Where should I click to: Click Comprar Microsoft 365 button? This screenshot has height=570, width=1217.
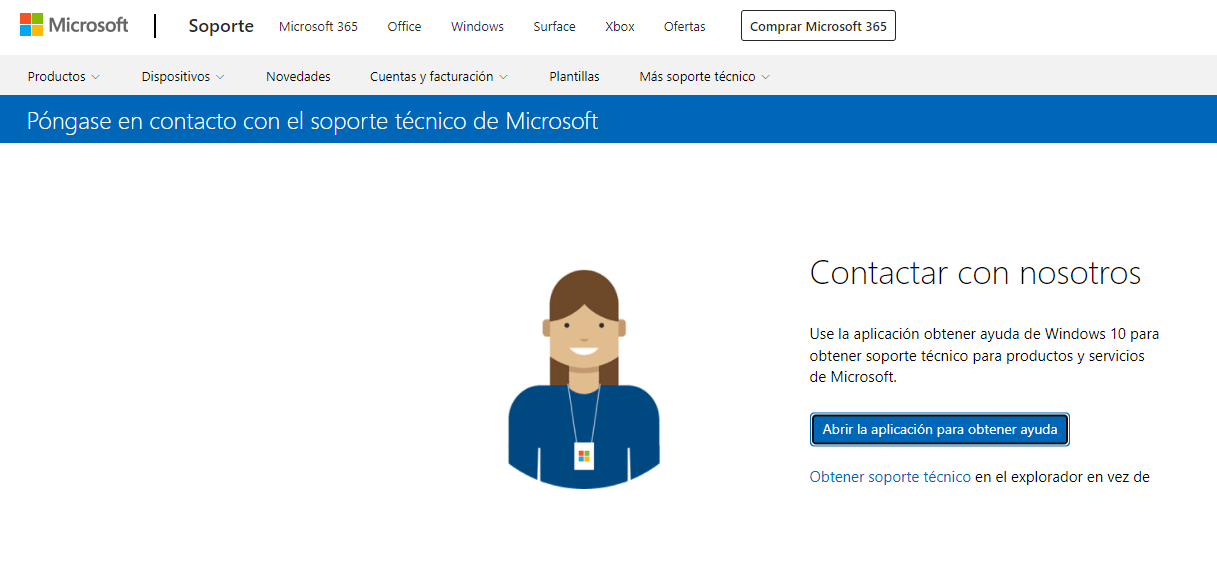818,26
